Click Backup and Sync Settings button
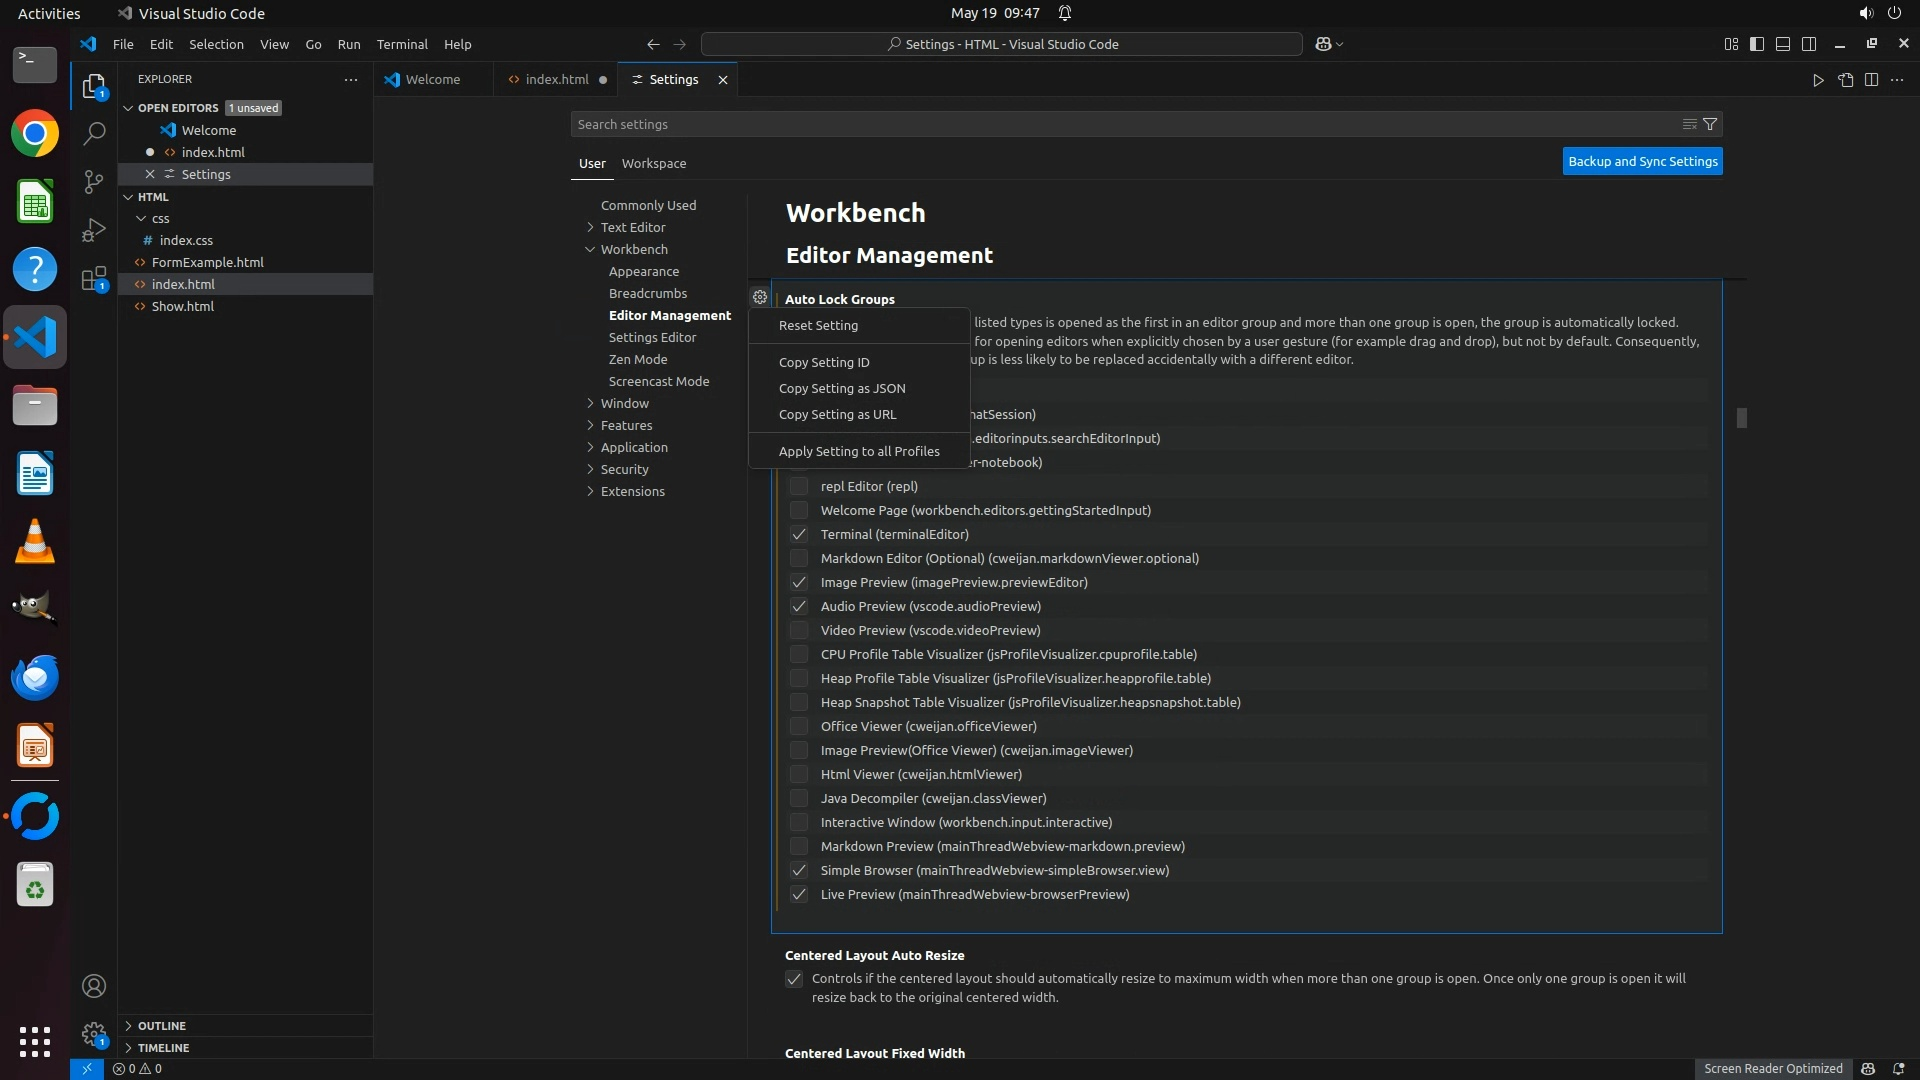Viewport: 1920px width, 1080px height. click(x=1642, y=161)
